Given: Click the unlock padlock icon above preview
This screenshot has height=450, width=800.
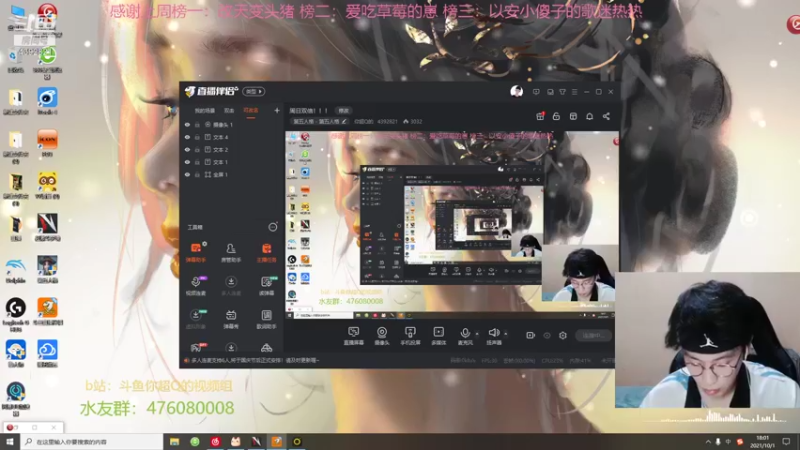Looking at the screenshot, I should pos(556,116).
